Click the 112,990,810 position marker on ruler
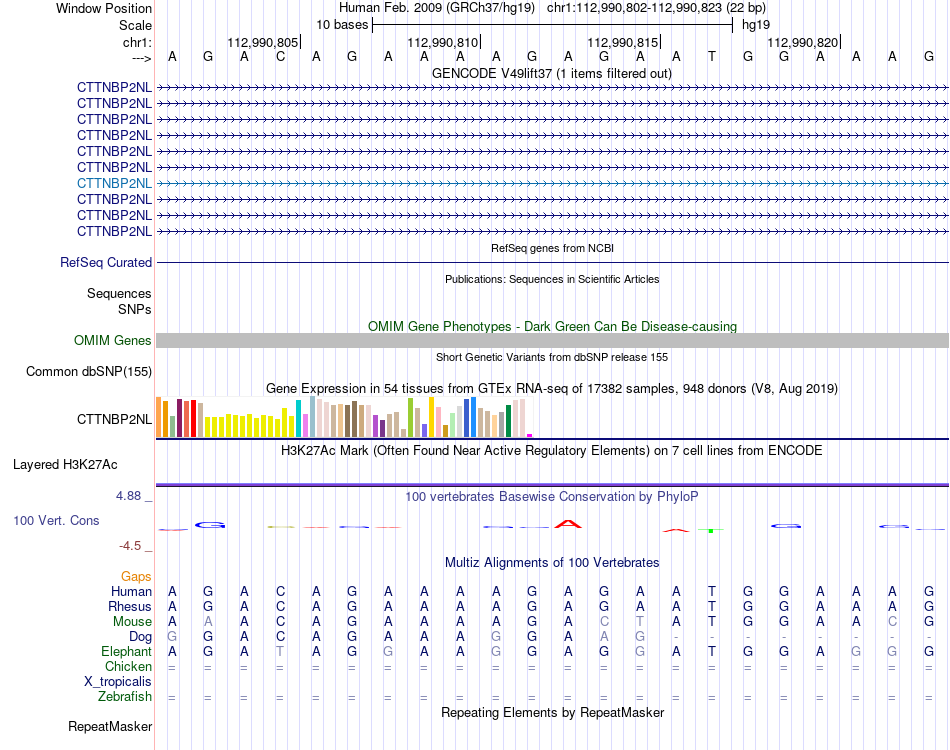The height and width of the screenshot is (750, 950). [x=443, y=42]
